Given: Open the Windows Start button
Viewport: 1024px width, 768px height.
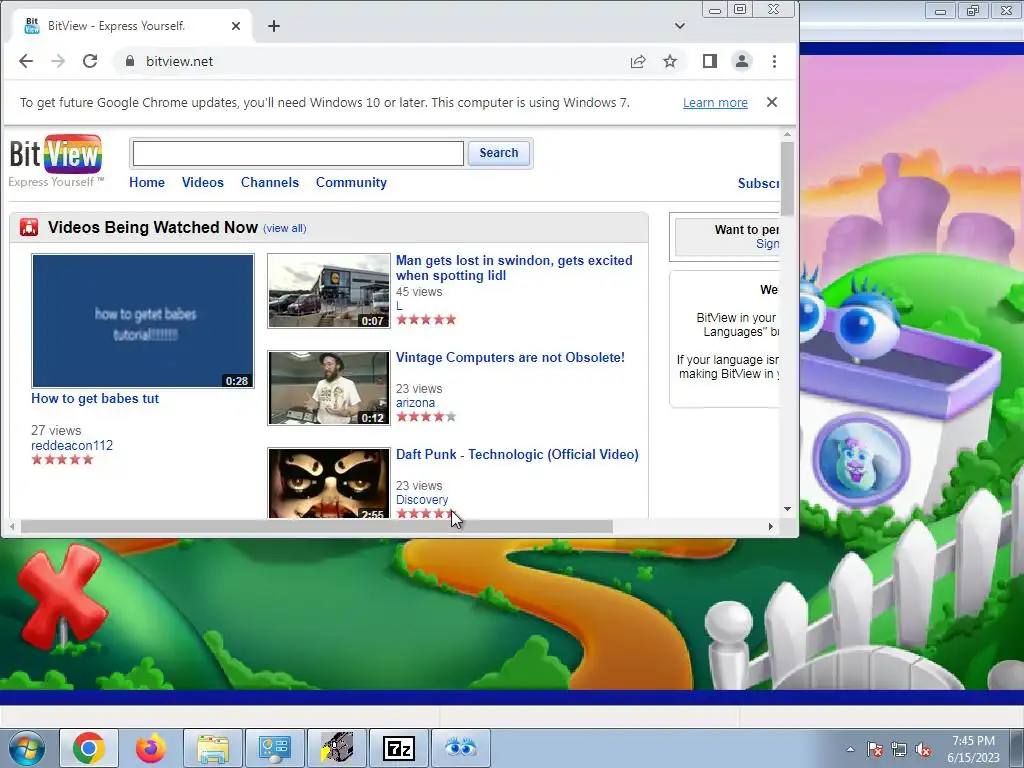Looking at the screenshot, I should click(26, 748).
